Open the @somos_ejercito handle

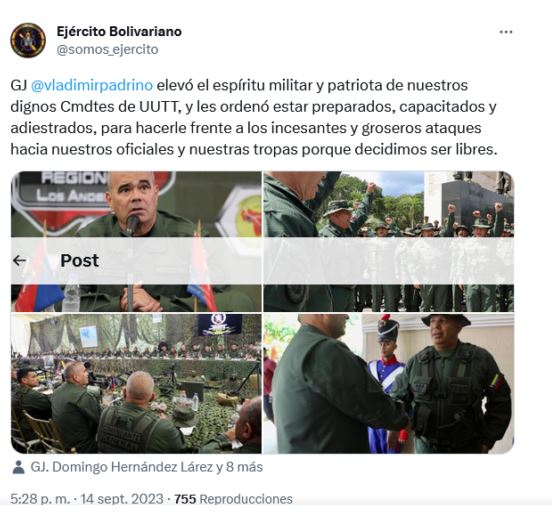pyautogui.click(x=107, y=49)
